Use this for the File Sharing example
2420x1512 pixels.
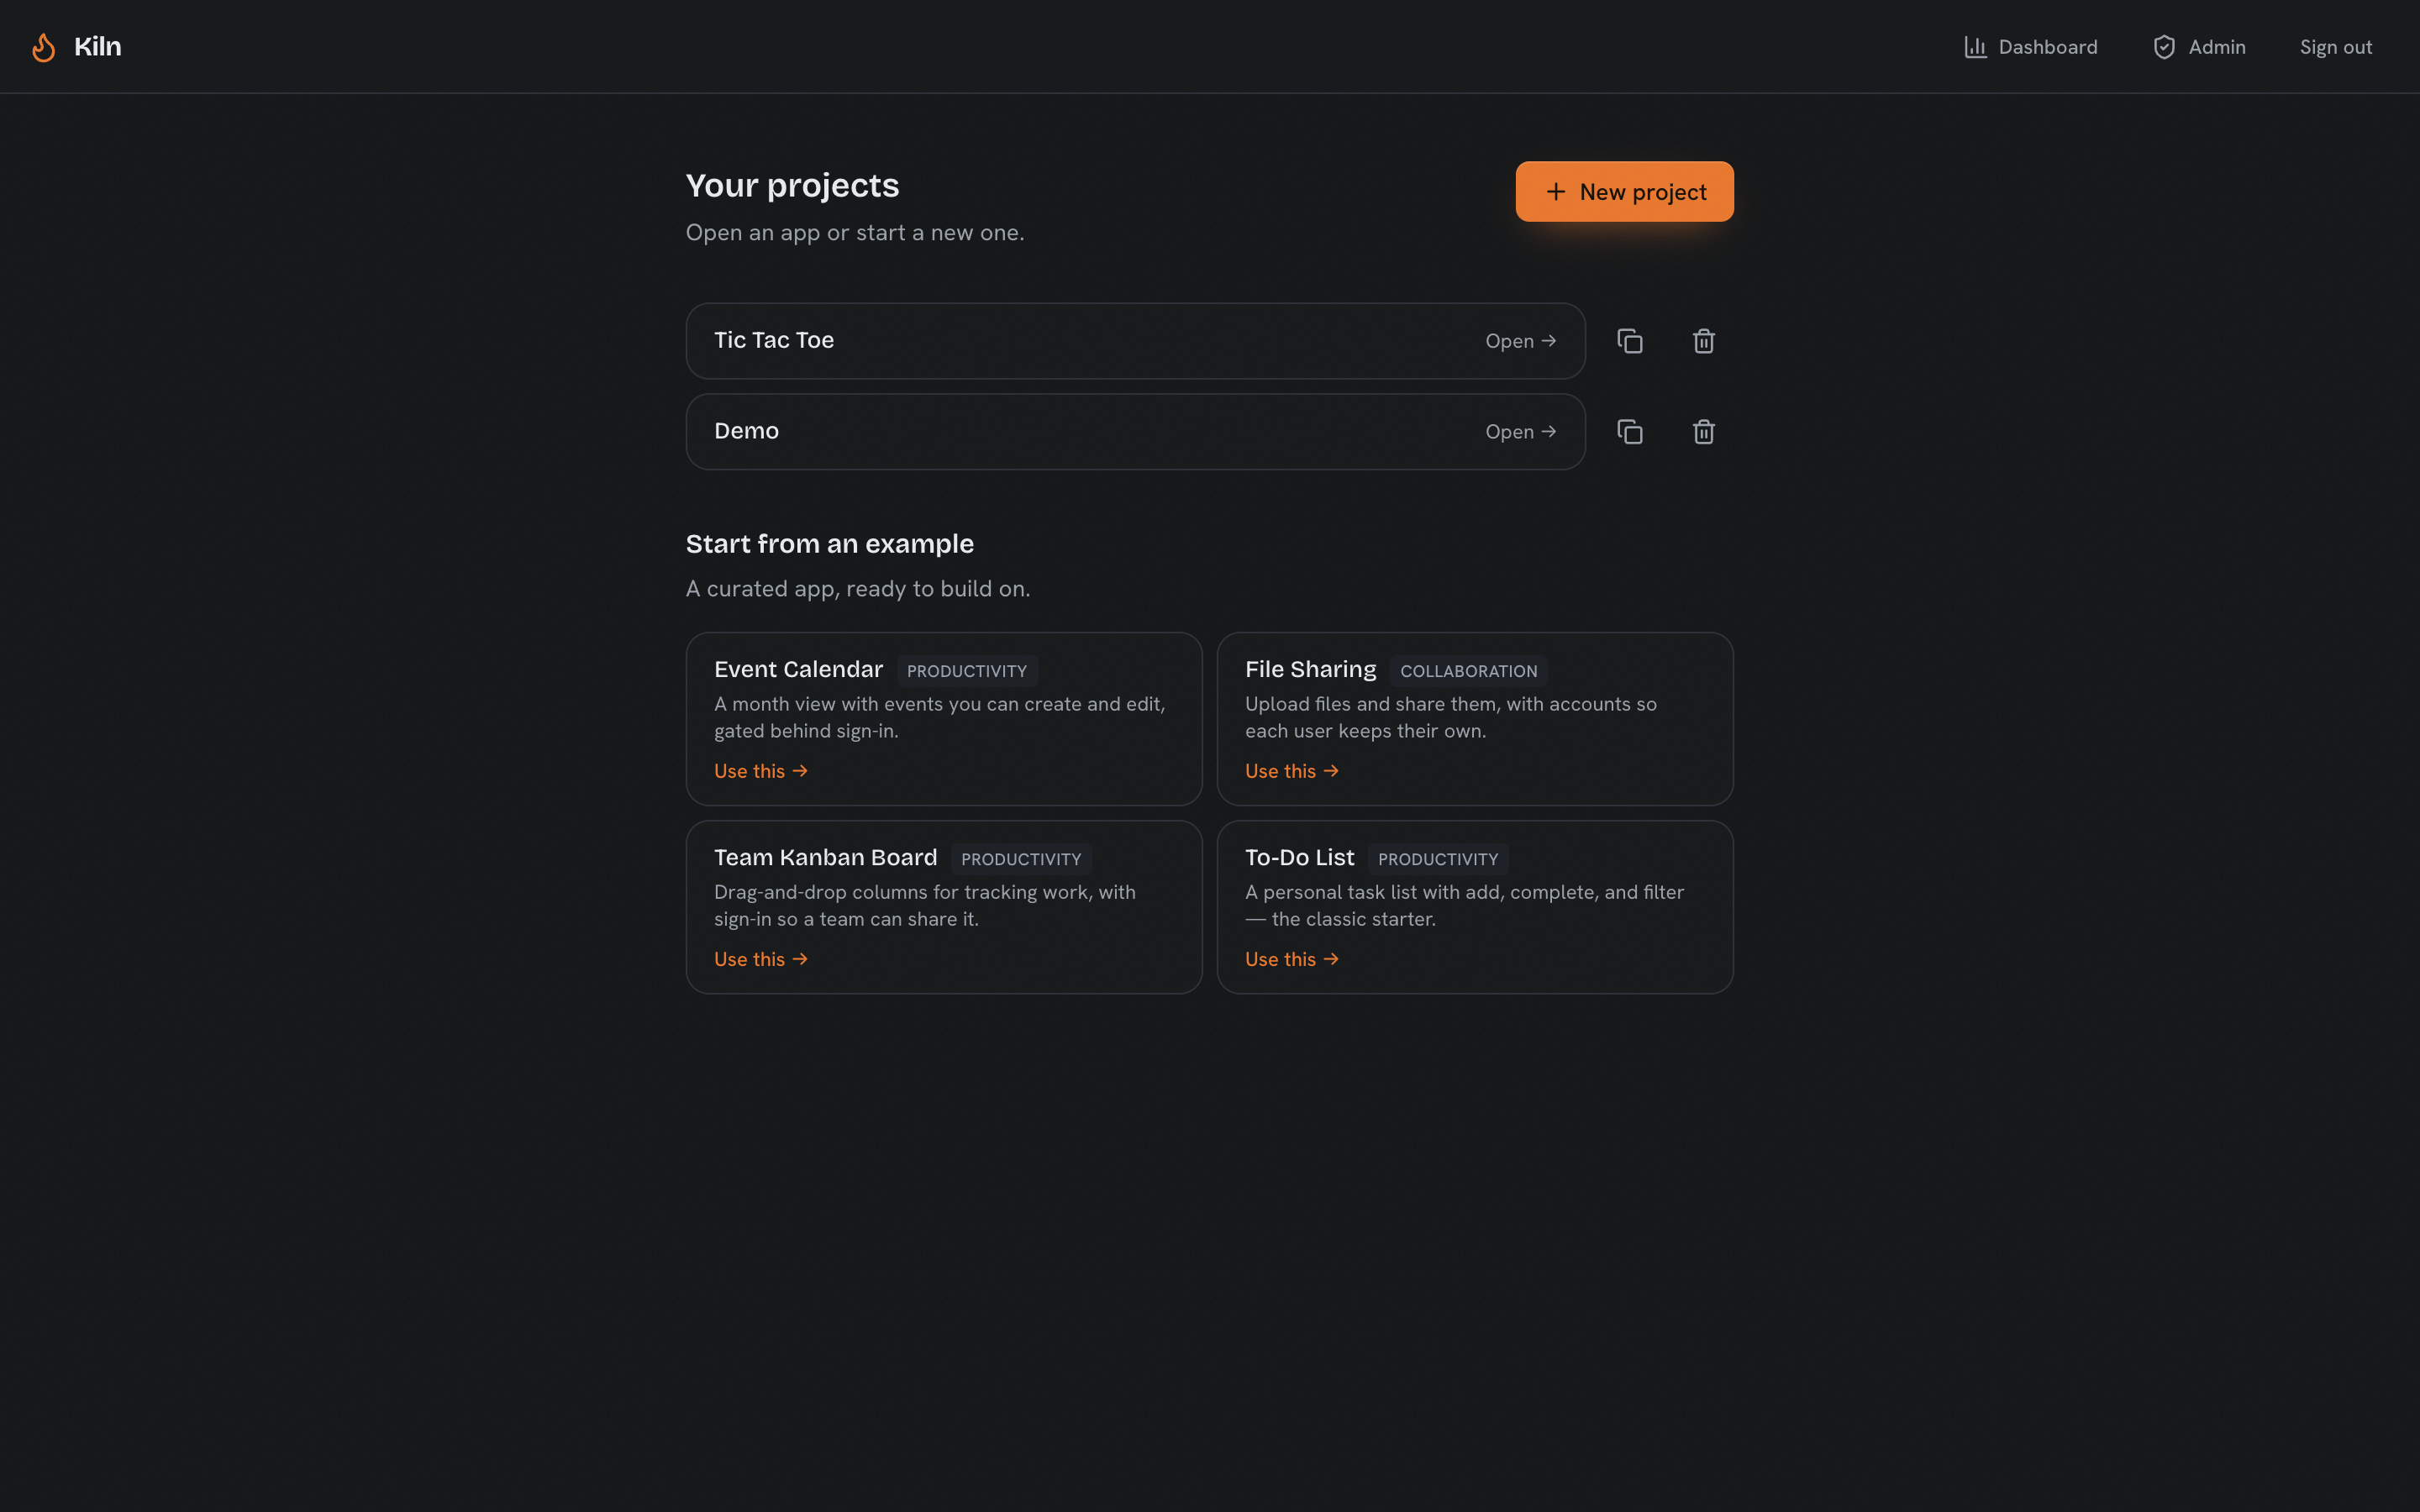click(1292, 771)
